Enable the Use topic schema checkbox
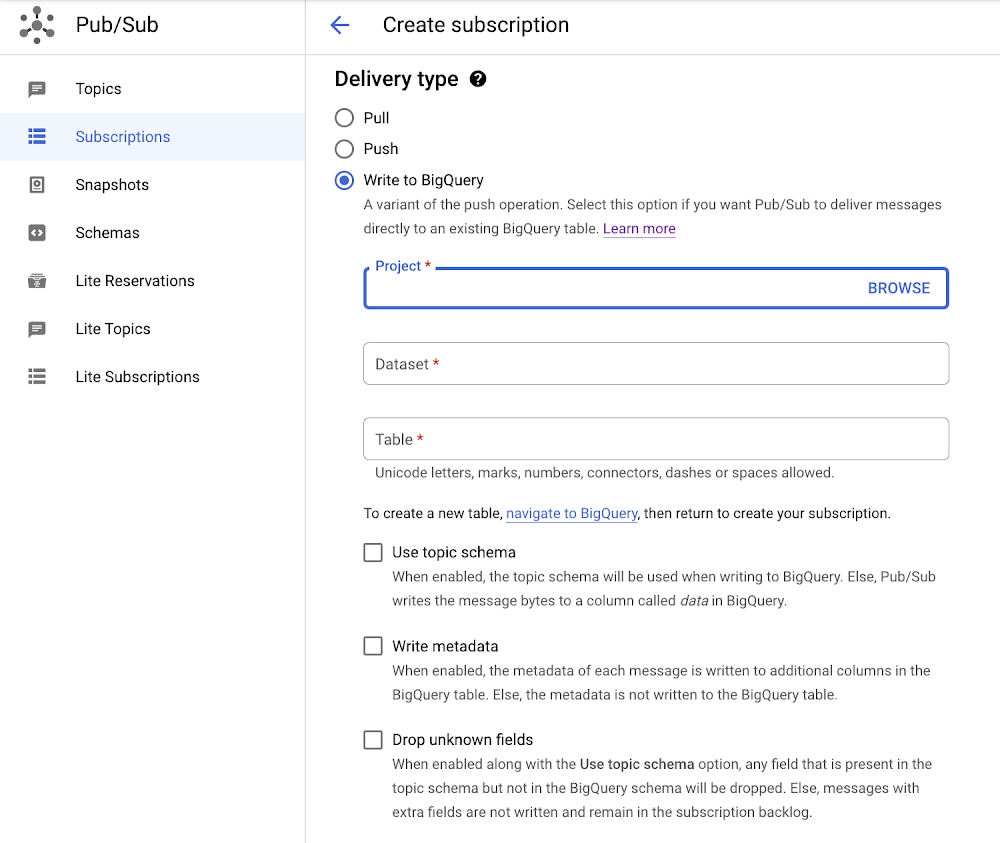 coord(373,552)
